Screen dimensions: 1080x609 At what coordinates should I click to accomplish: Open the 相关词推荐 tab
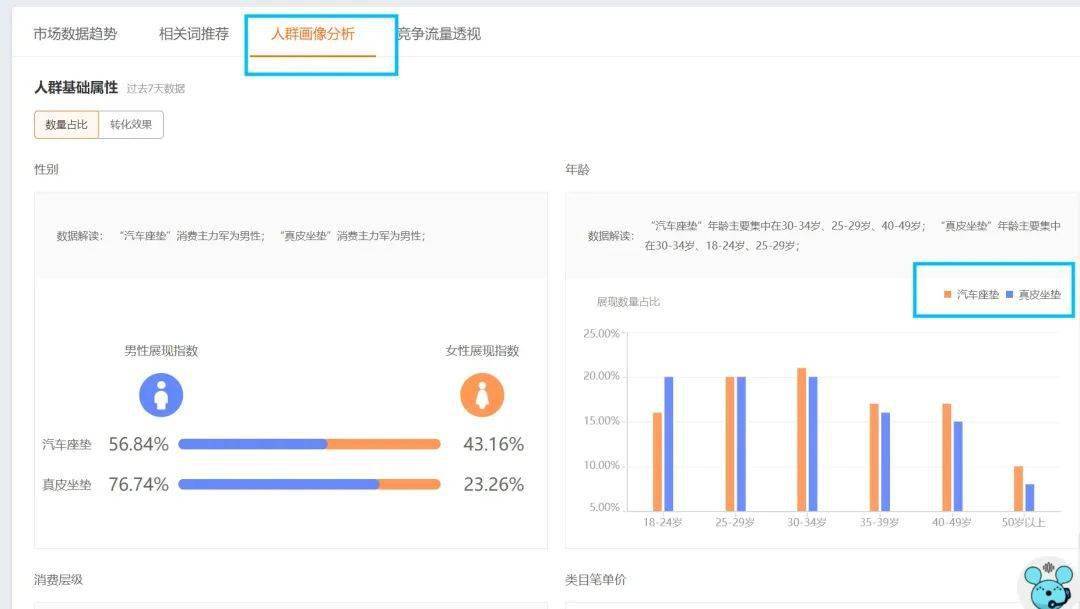[x=194, y=34]
